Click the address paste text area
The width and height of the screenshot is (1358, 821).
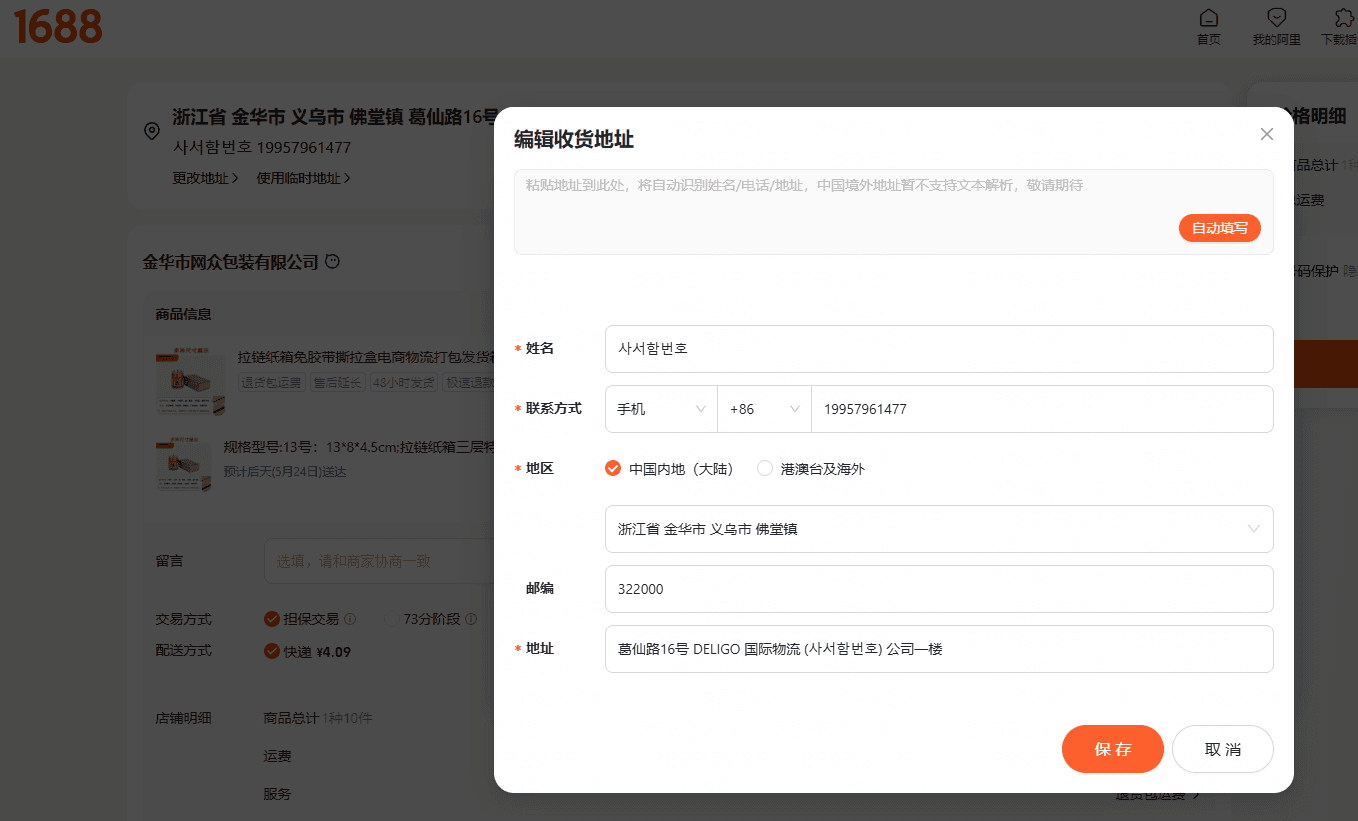(x=893, y=212)
